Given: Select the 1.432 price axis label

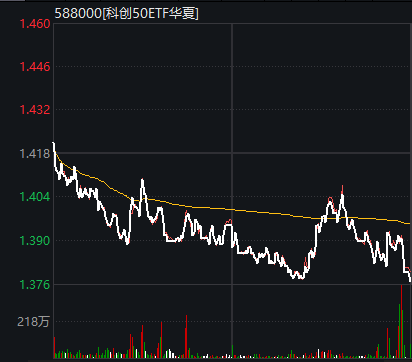Looking at the screenshot, I should (x=35, y=110).
